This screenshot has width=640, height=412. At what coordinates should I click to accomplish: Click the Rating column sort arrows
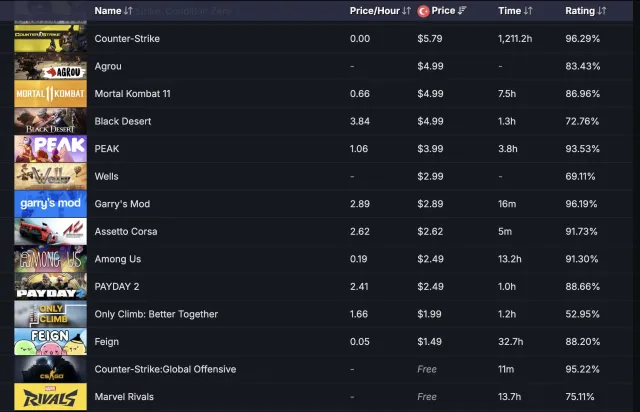coord(602,11)
